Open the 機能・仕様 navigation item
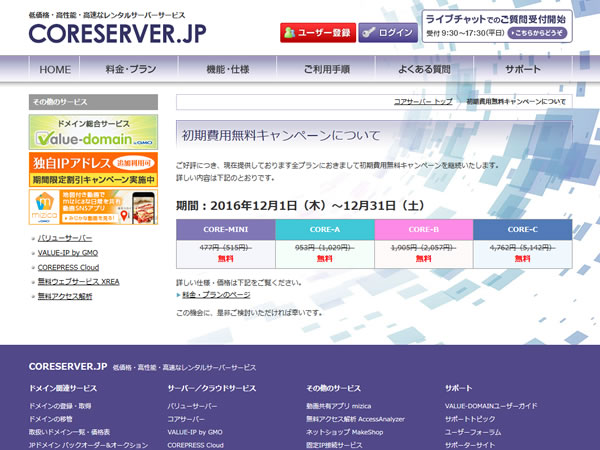Image resolution: width=600 pixels, height=450 pixels. (228, 69)
